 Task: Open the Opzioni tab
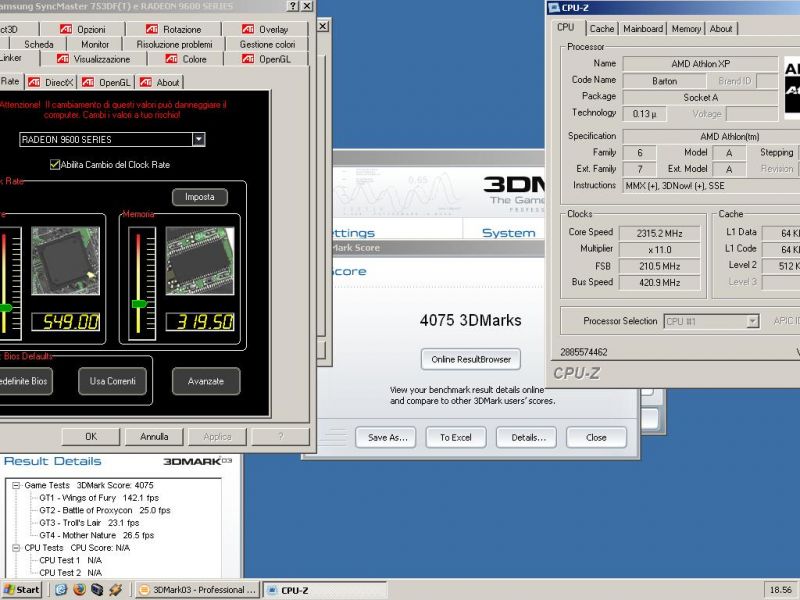click(83, 29)
